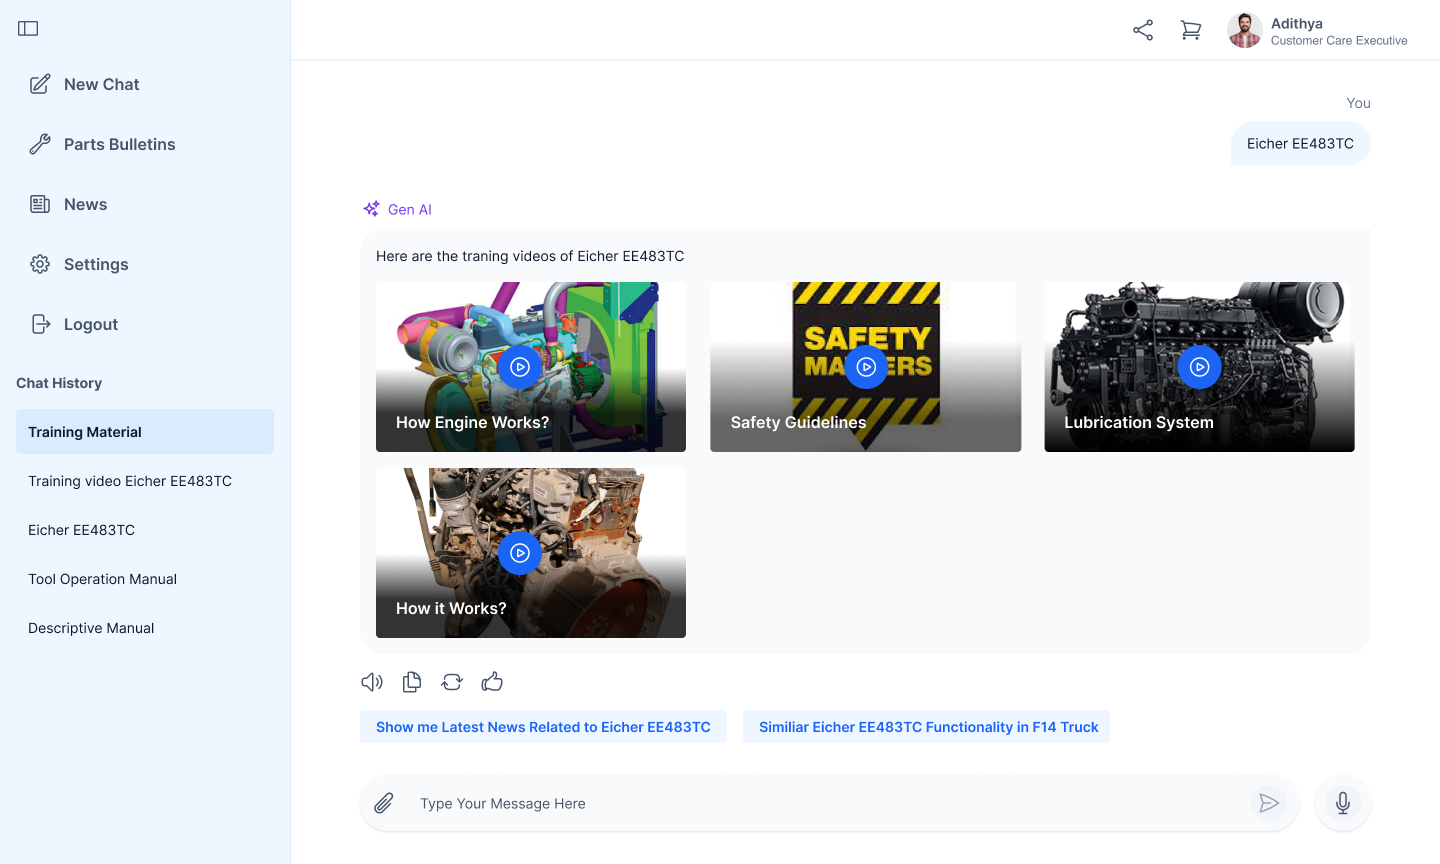
Task: Click the Gen AI sparkle icon
Action: (x=371, y=209)
